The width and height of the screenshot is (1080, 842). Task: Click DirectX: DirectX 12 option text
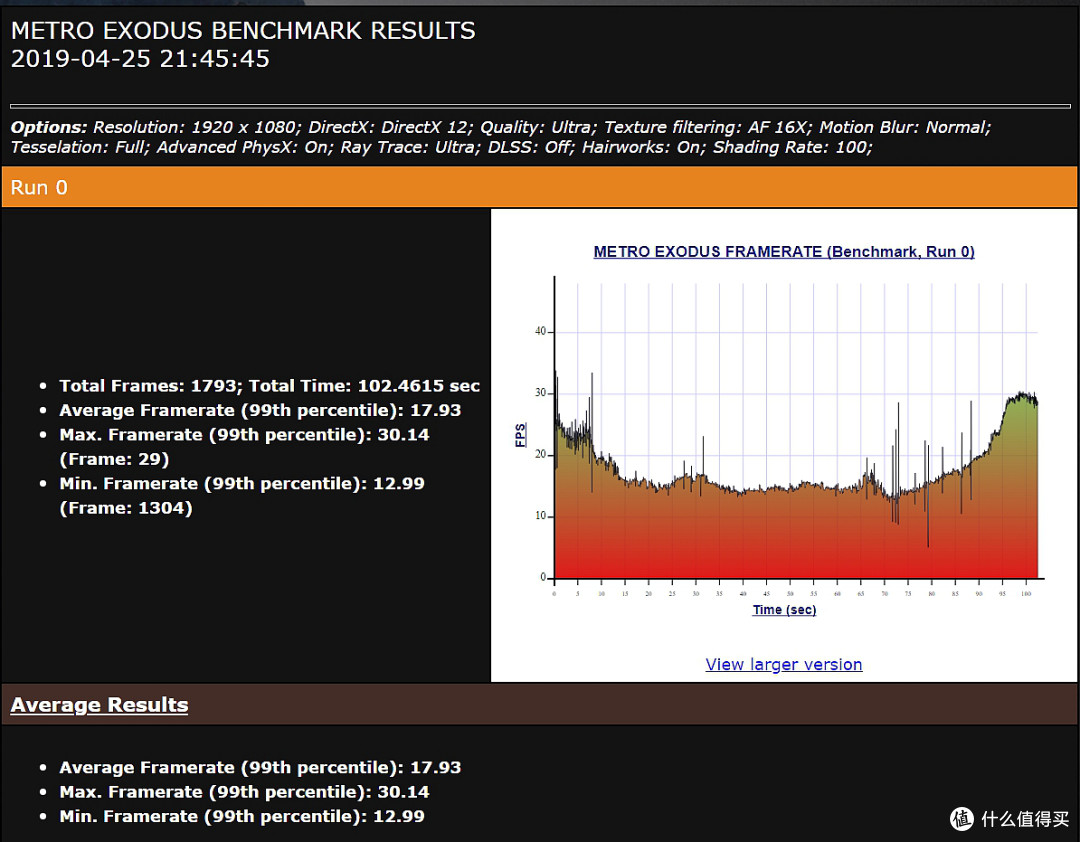(391, 127)
